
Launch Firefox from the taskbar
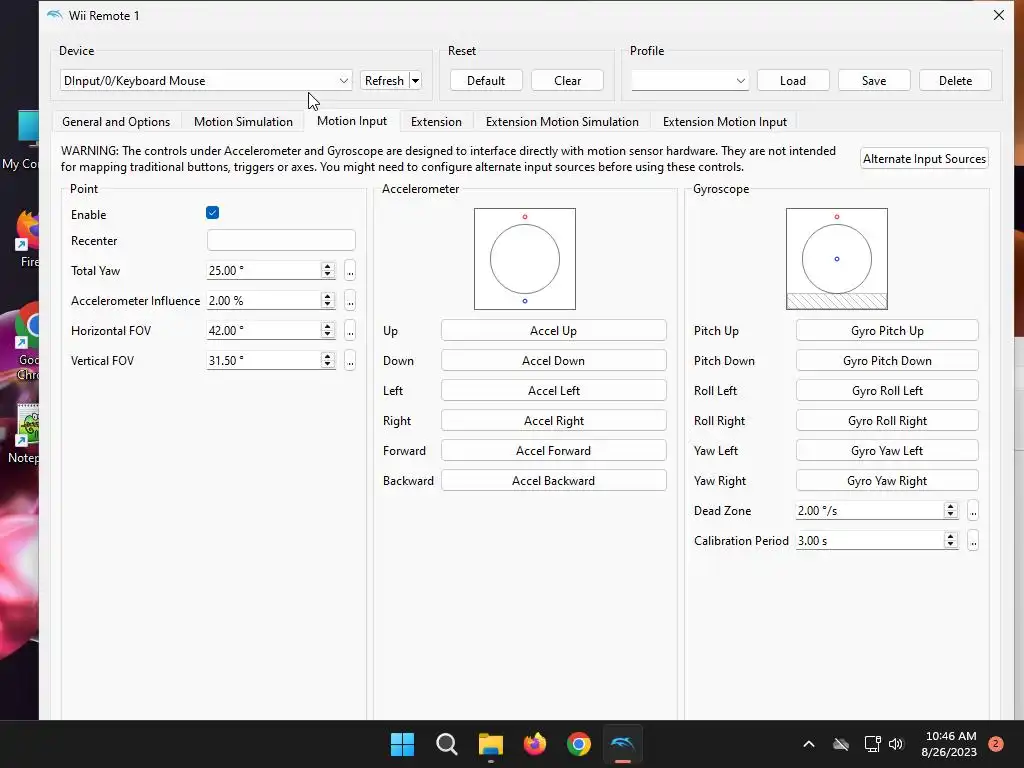[x=535, y=744]
